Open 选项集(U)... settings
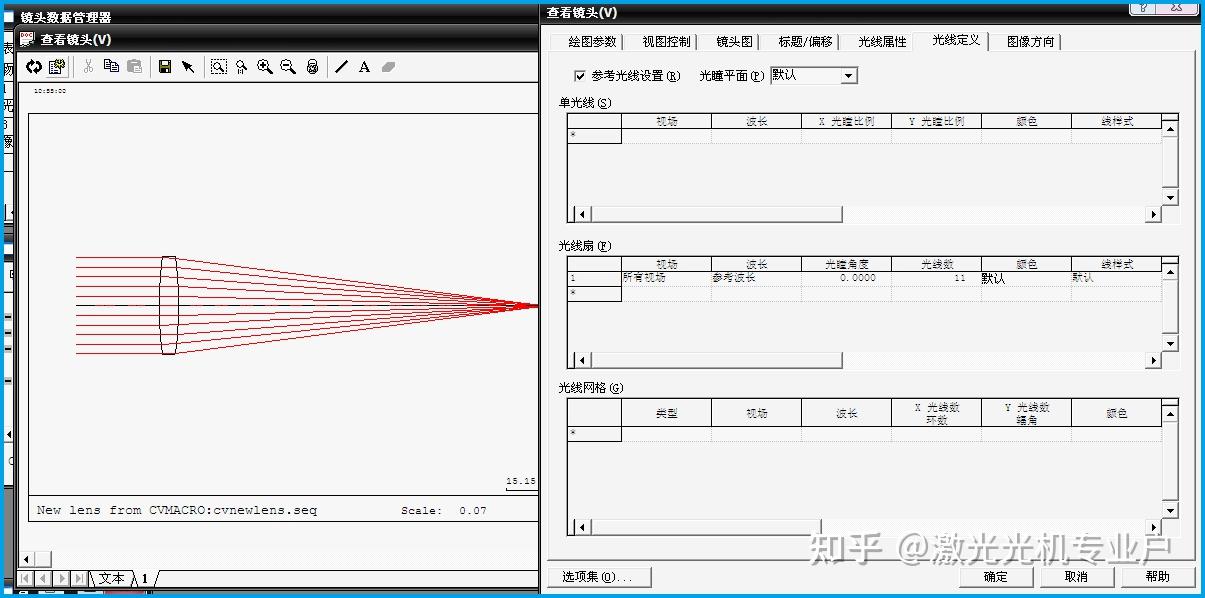Screen dimensions: 1205x598 point(598,576)
